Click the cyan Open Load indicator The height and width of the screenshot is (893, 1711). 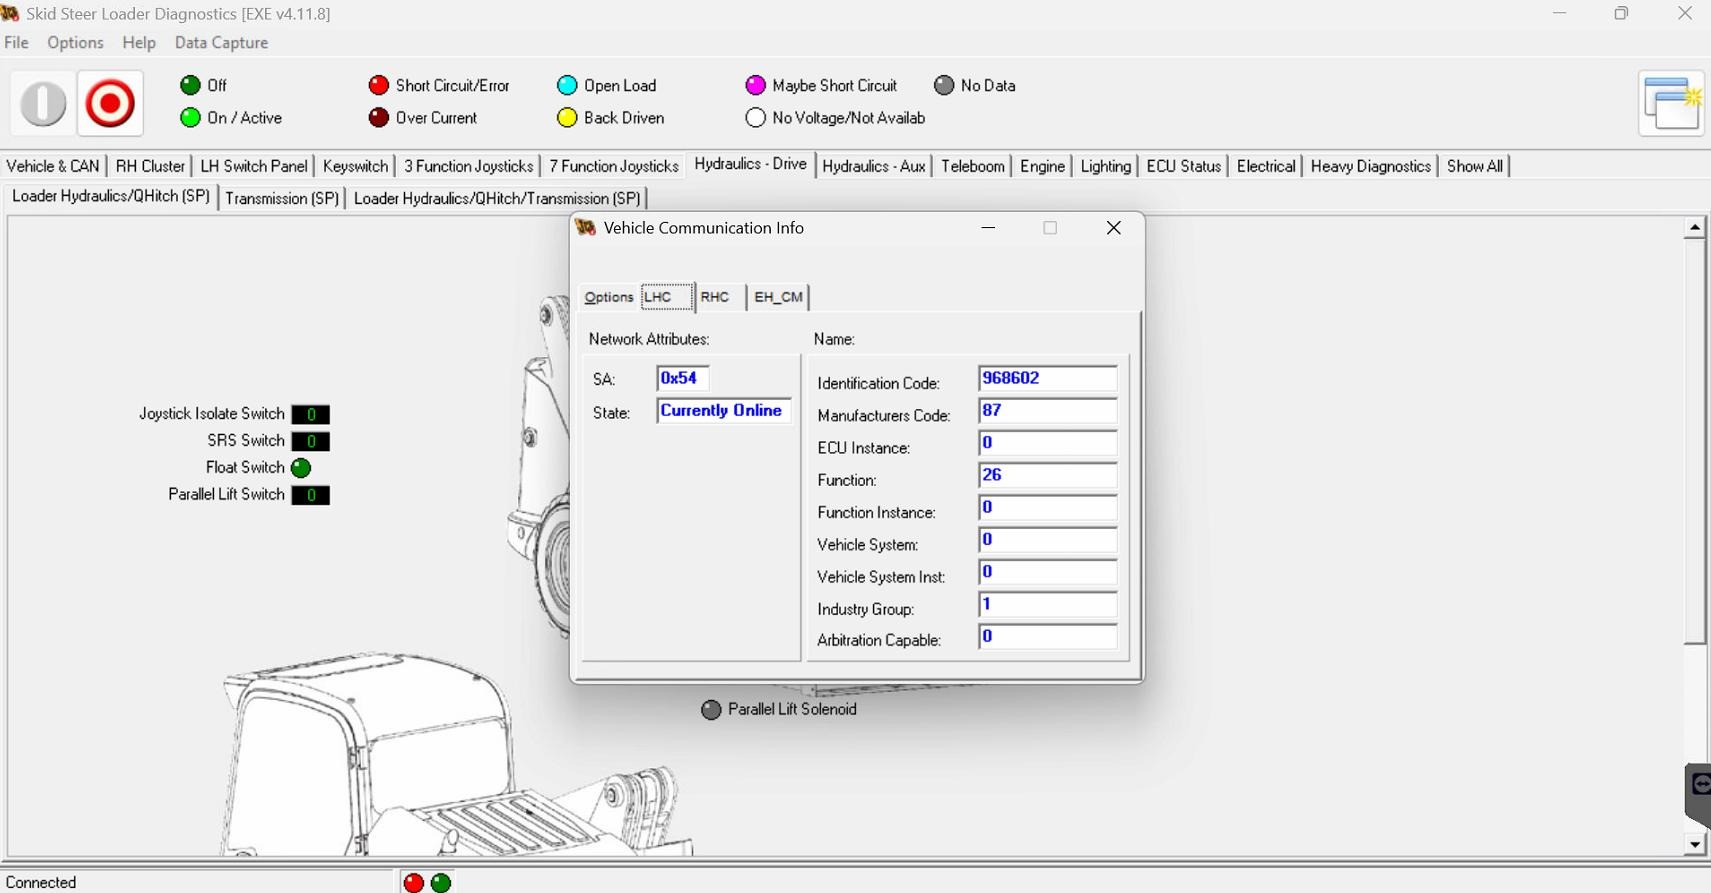point(567,85)
